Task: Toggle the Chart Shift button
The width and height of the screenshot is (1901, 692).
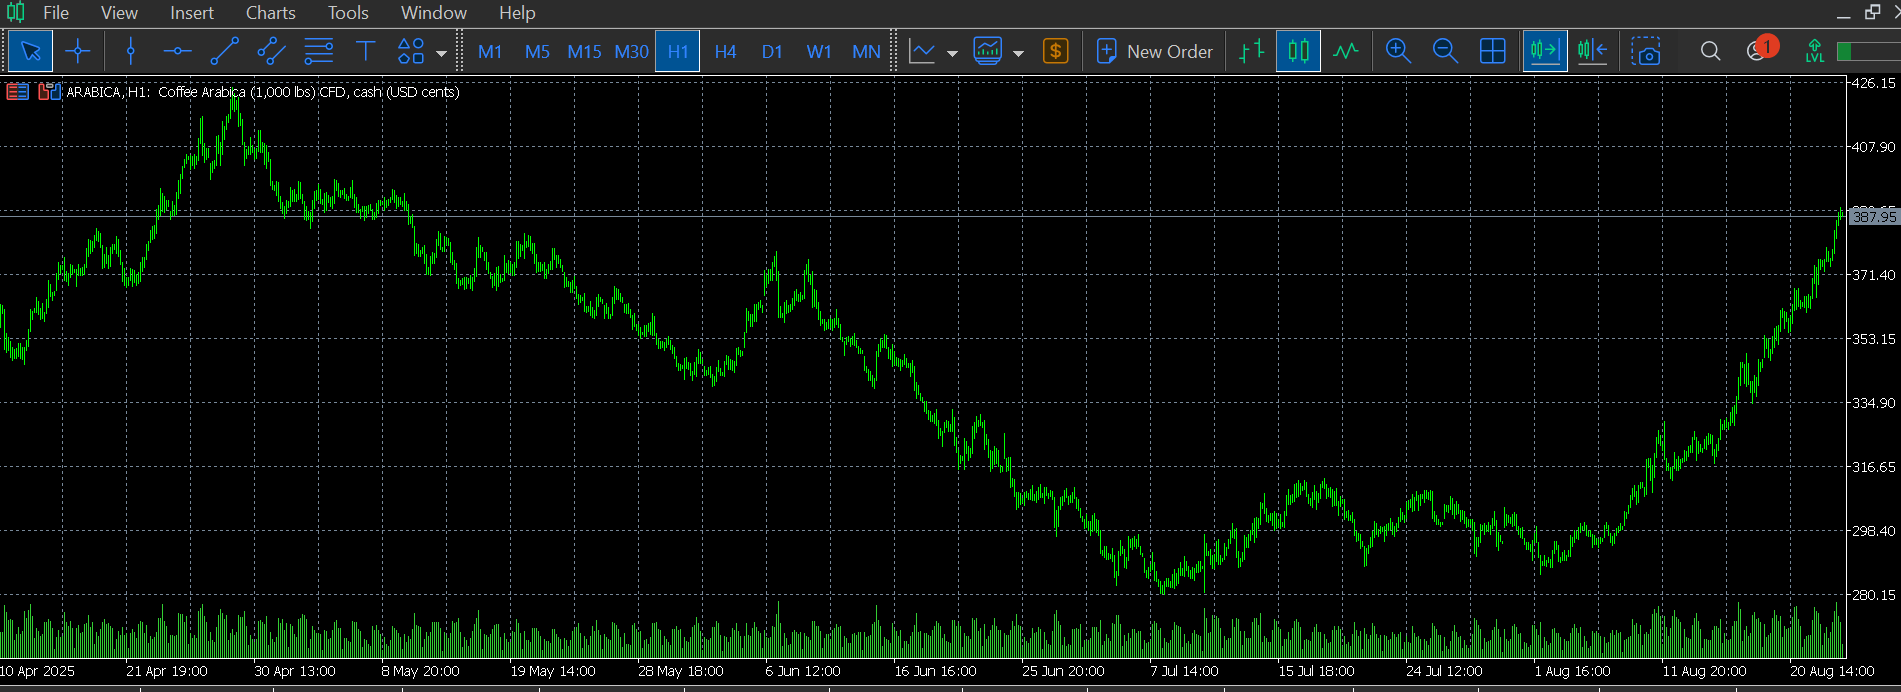Action: coord(1591,51)
